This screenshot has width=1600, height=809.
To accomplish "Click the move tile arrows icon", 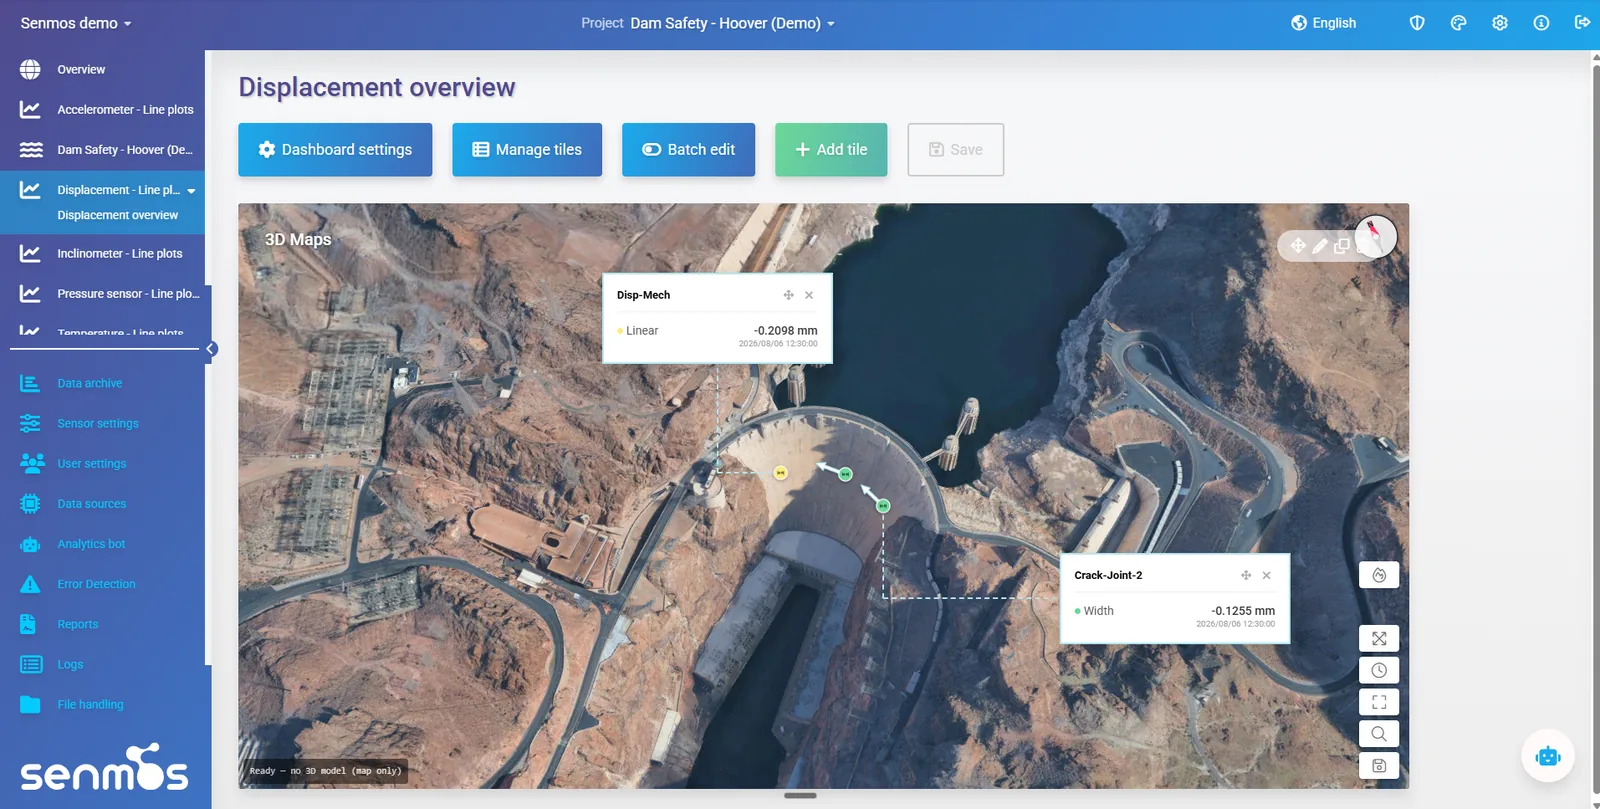I will (1298, 245).
